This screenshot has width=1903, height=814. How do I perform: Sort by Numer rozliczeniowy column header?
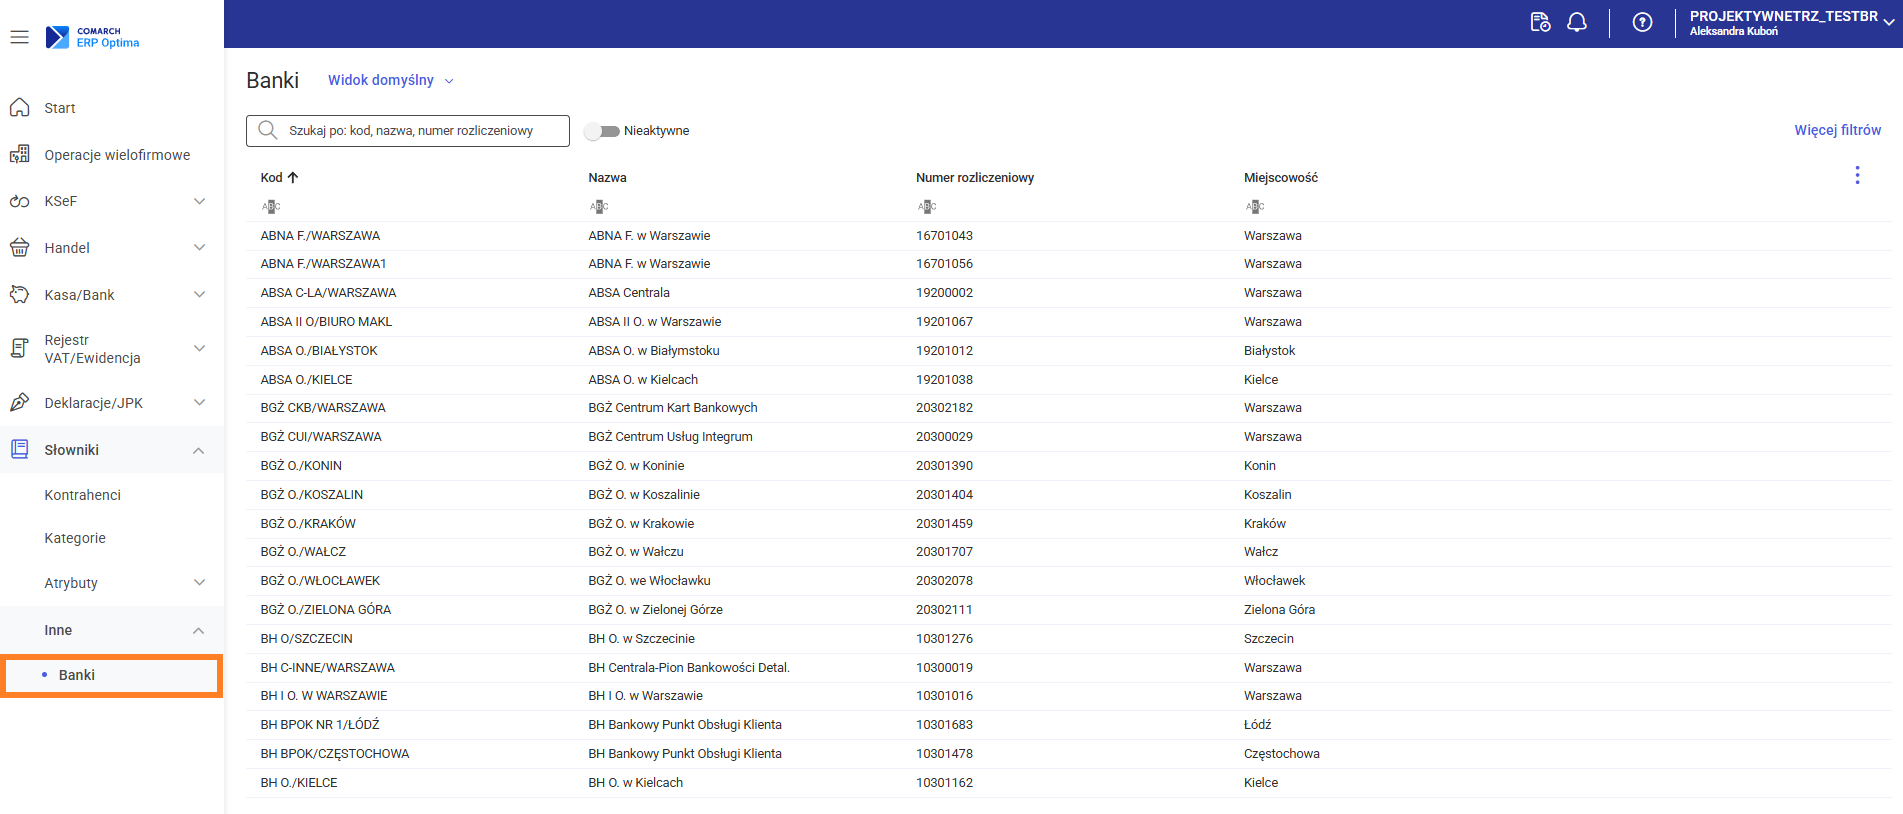(975, 177)
